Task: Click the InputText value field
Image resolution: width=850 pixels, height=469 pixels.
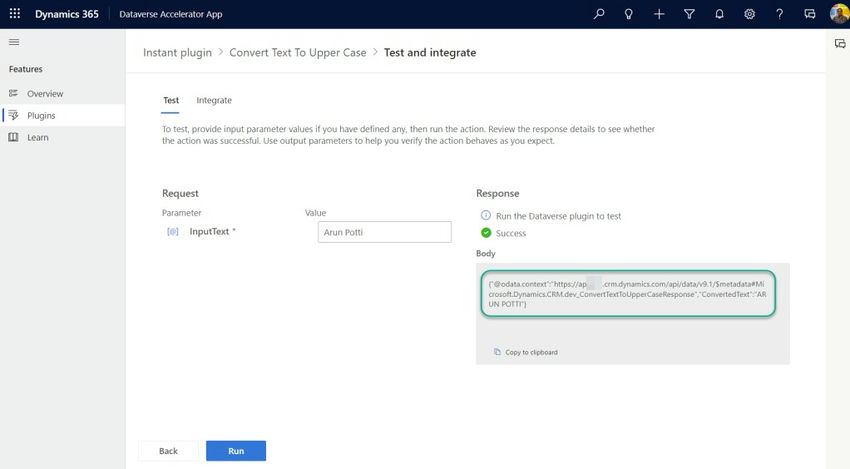Action: [x=384, y=232]
